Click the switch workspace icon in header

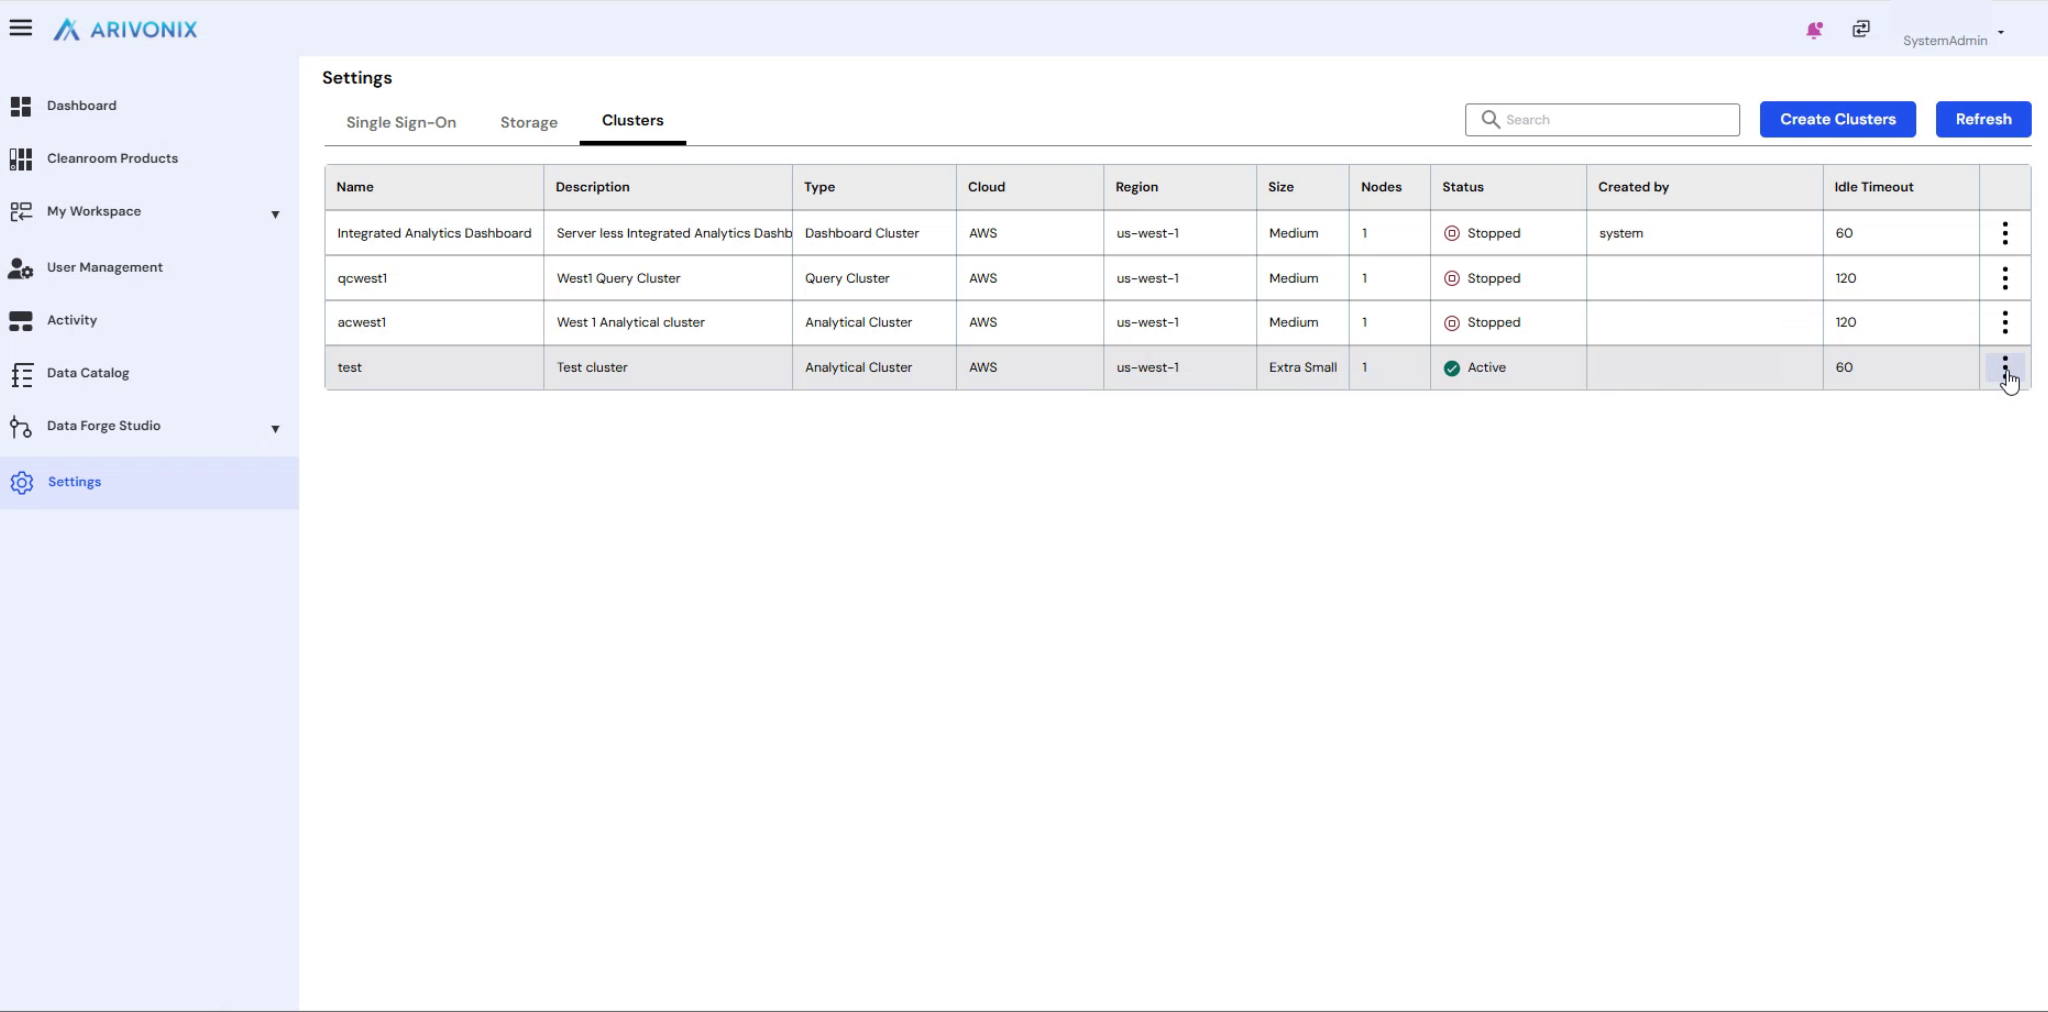pos(1861,29)
